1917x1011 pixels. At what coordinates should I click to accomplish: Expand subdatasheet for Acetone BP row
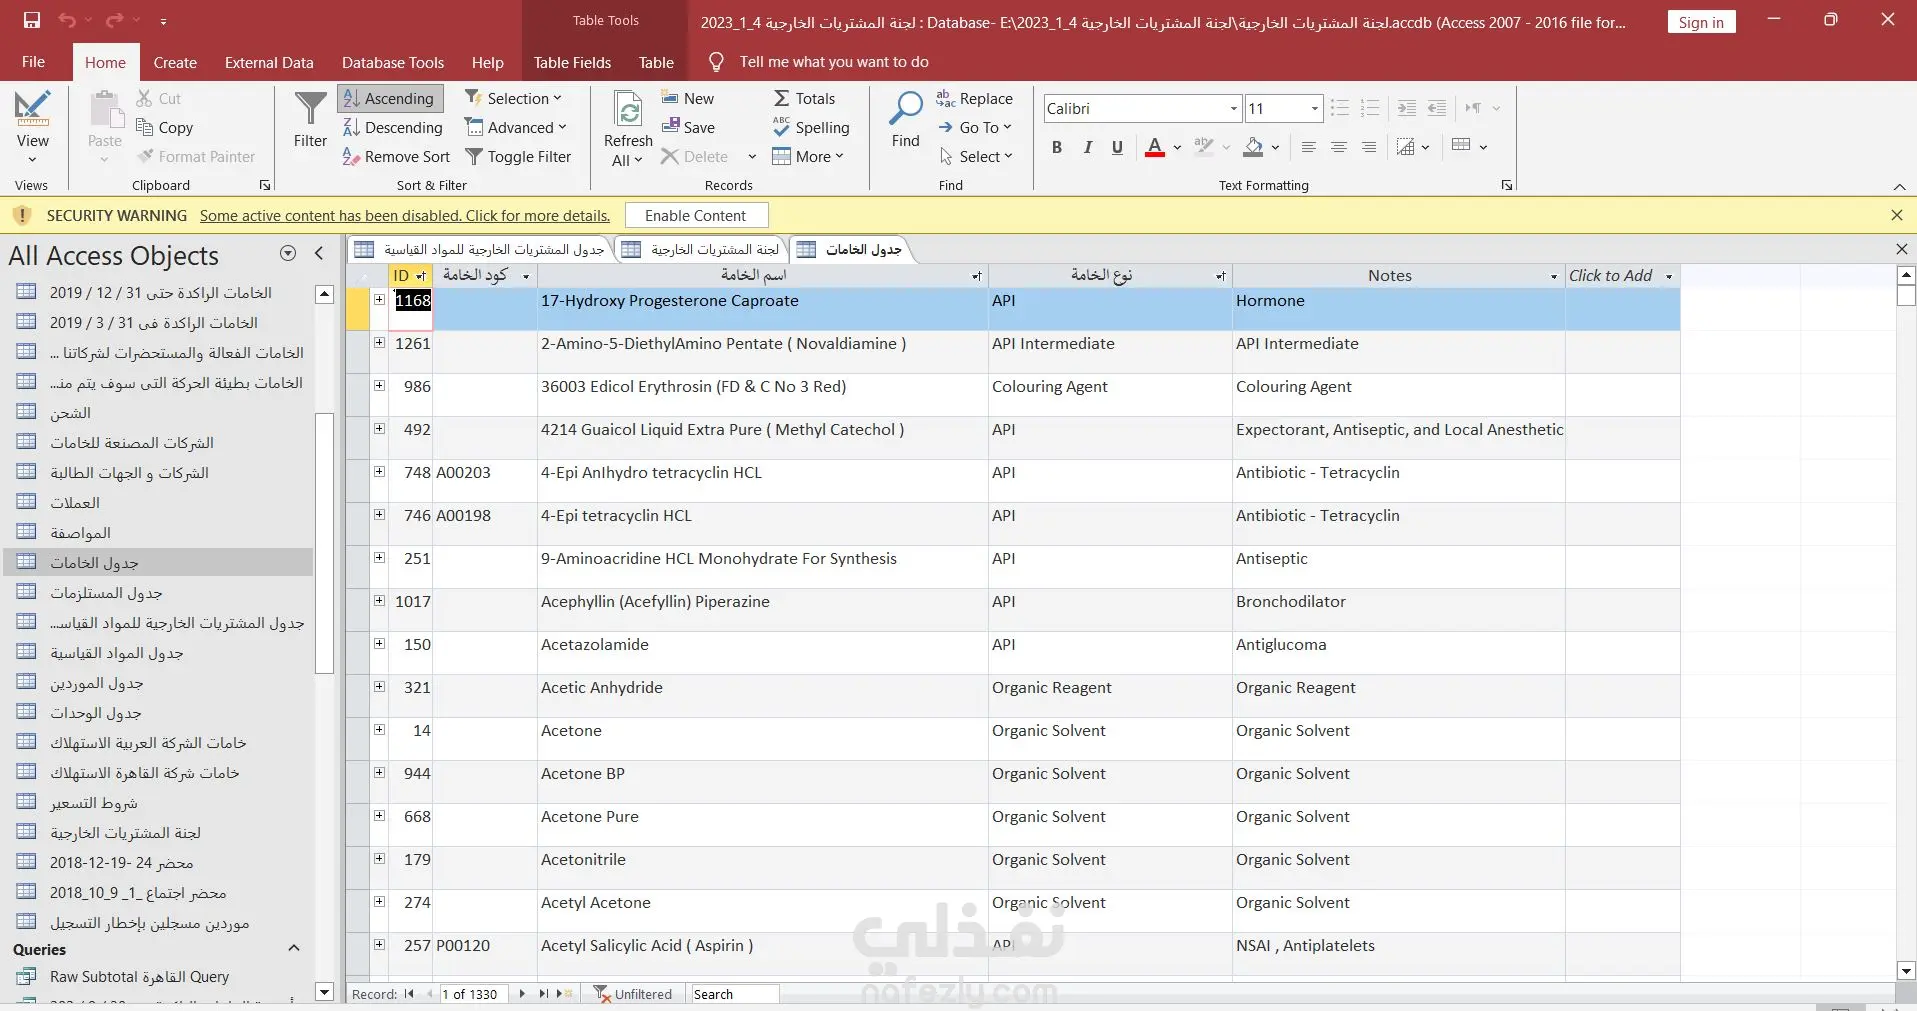(379, 772)
